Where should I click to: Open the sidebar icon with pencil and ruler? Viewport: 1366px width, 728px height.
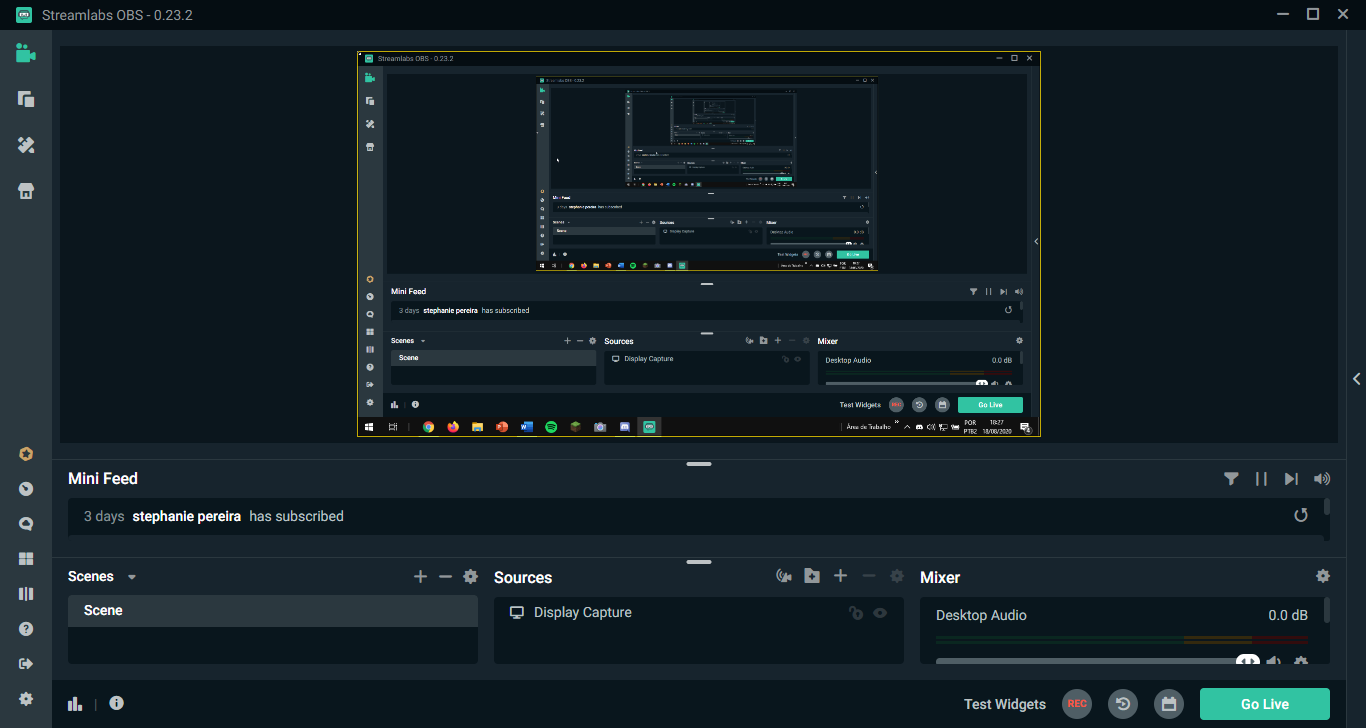(x=26, y=145)
